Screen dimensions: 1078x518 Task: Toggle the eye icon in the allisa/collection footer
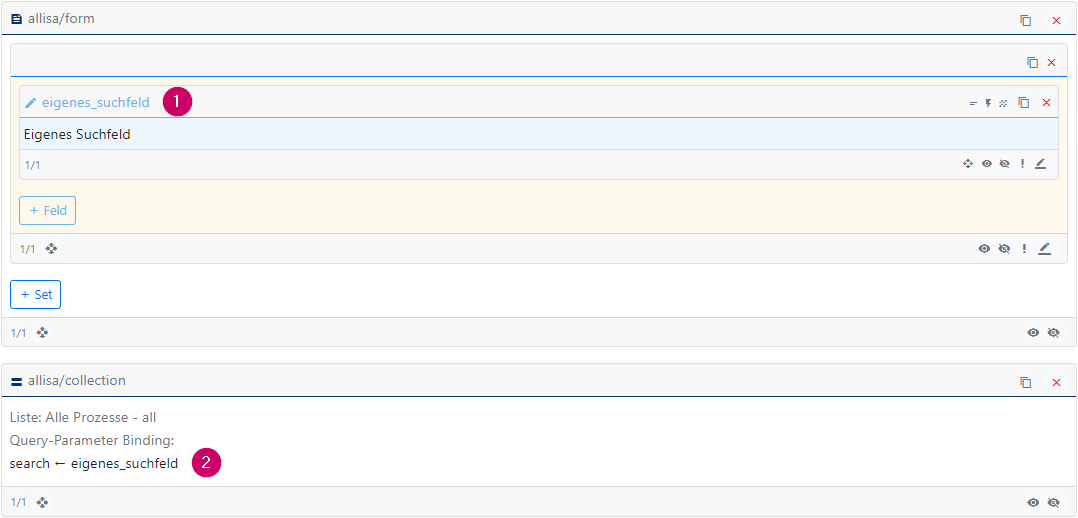tap(1033, 503)
